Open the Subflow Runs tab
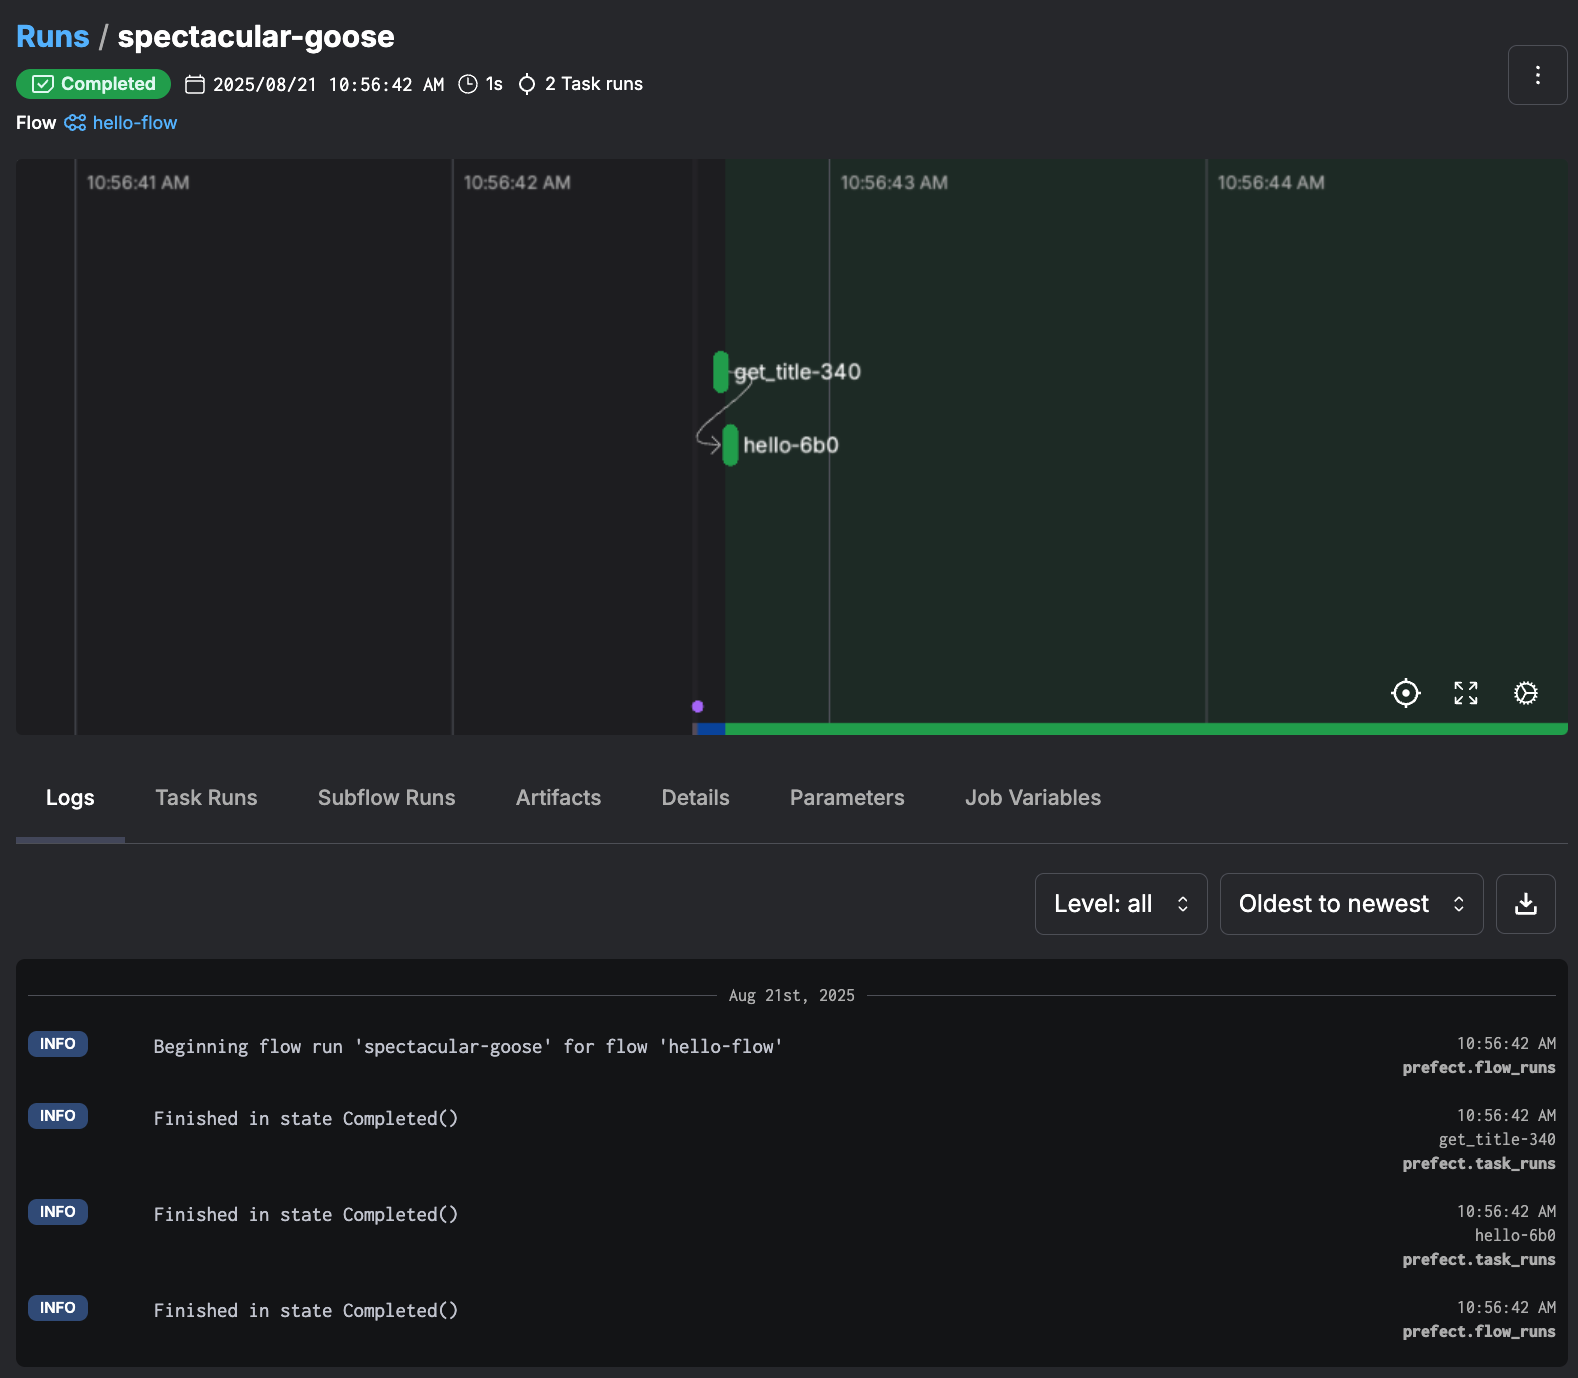Screen dimensions: 1578x1378 click(x=386, y=798)
